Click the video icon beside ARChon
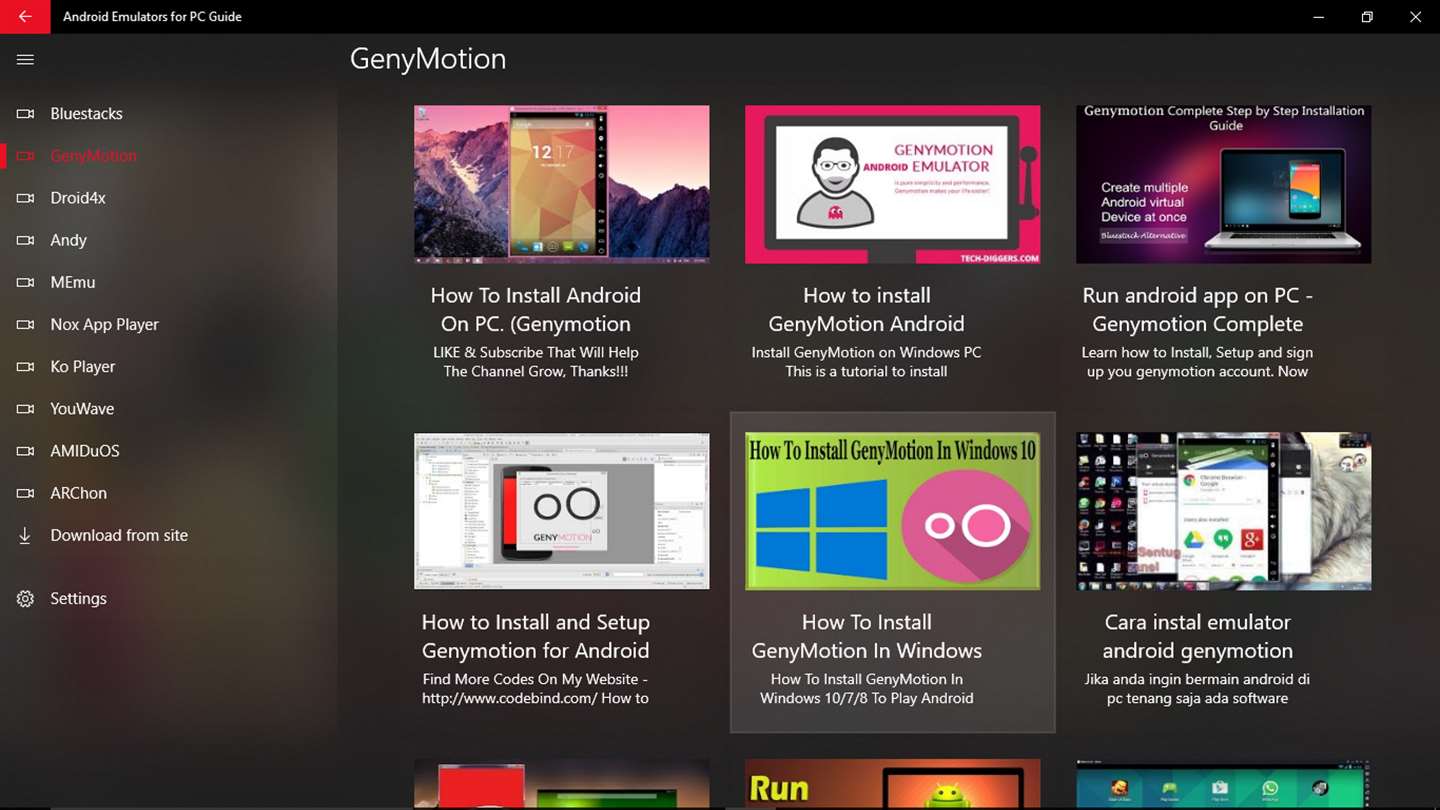1440x810 pixels. pyautogui.click(x=25, y=493)
